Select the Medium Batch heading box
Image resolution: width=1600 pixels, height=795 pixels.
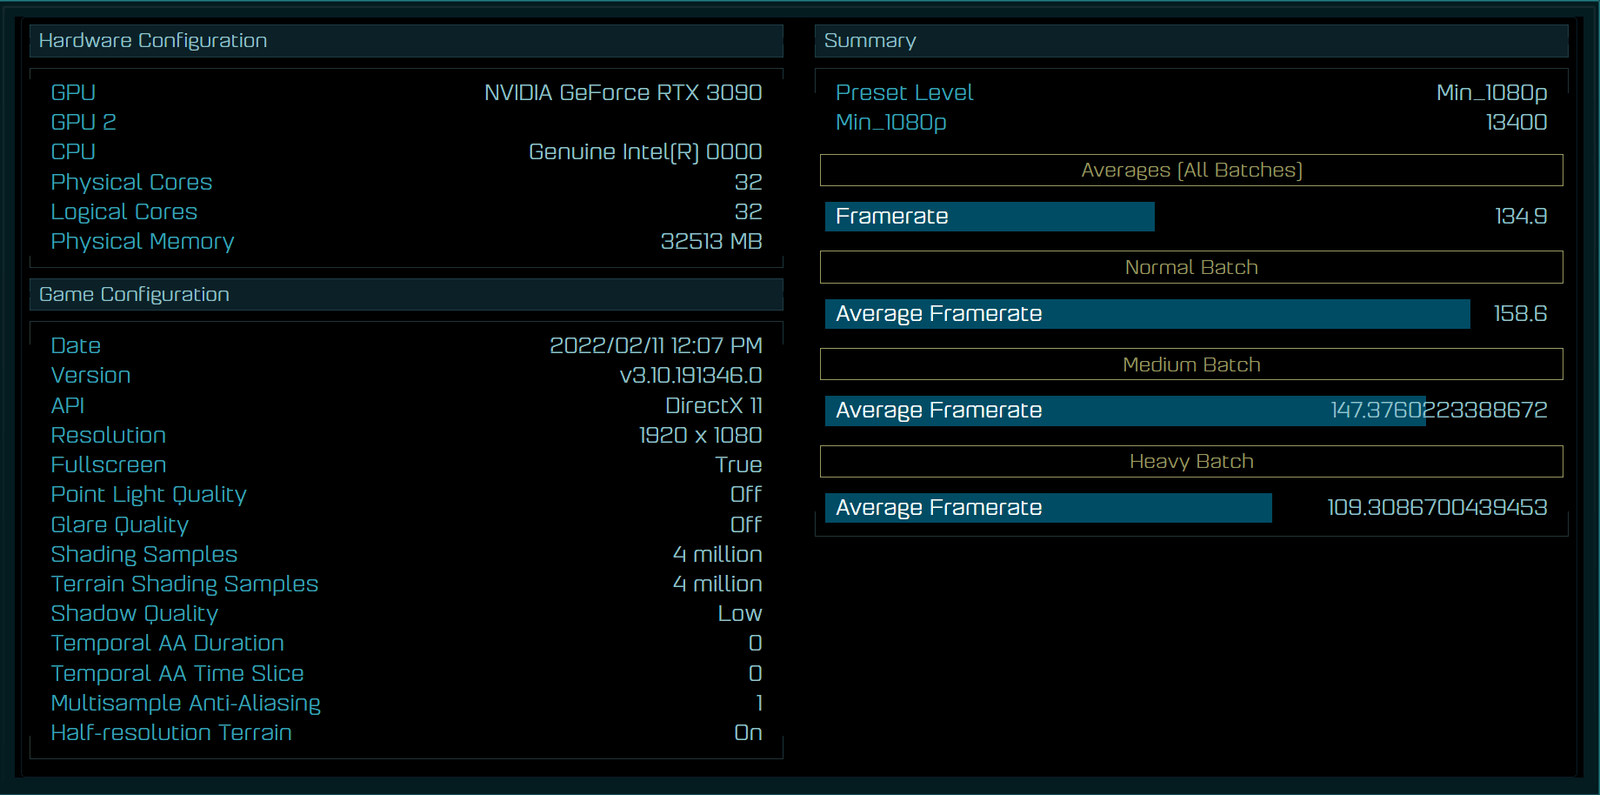click(x=1191, y=365)
